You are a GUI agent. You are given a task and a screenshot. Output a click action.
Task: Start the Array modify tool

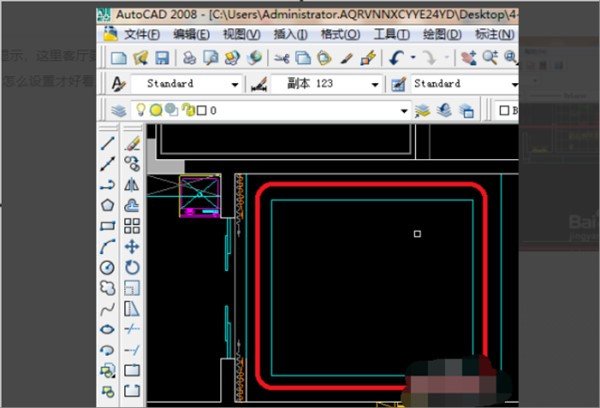pos(132,226)
